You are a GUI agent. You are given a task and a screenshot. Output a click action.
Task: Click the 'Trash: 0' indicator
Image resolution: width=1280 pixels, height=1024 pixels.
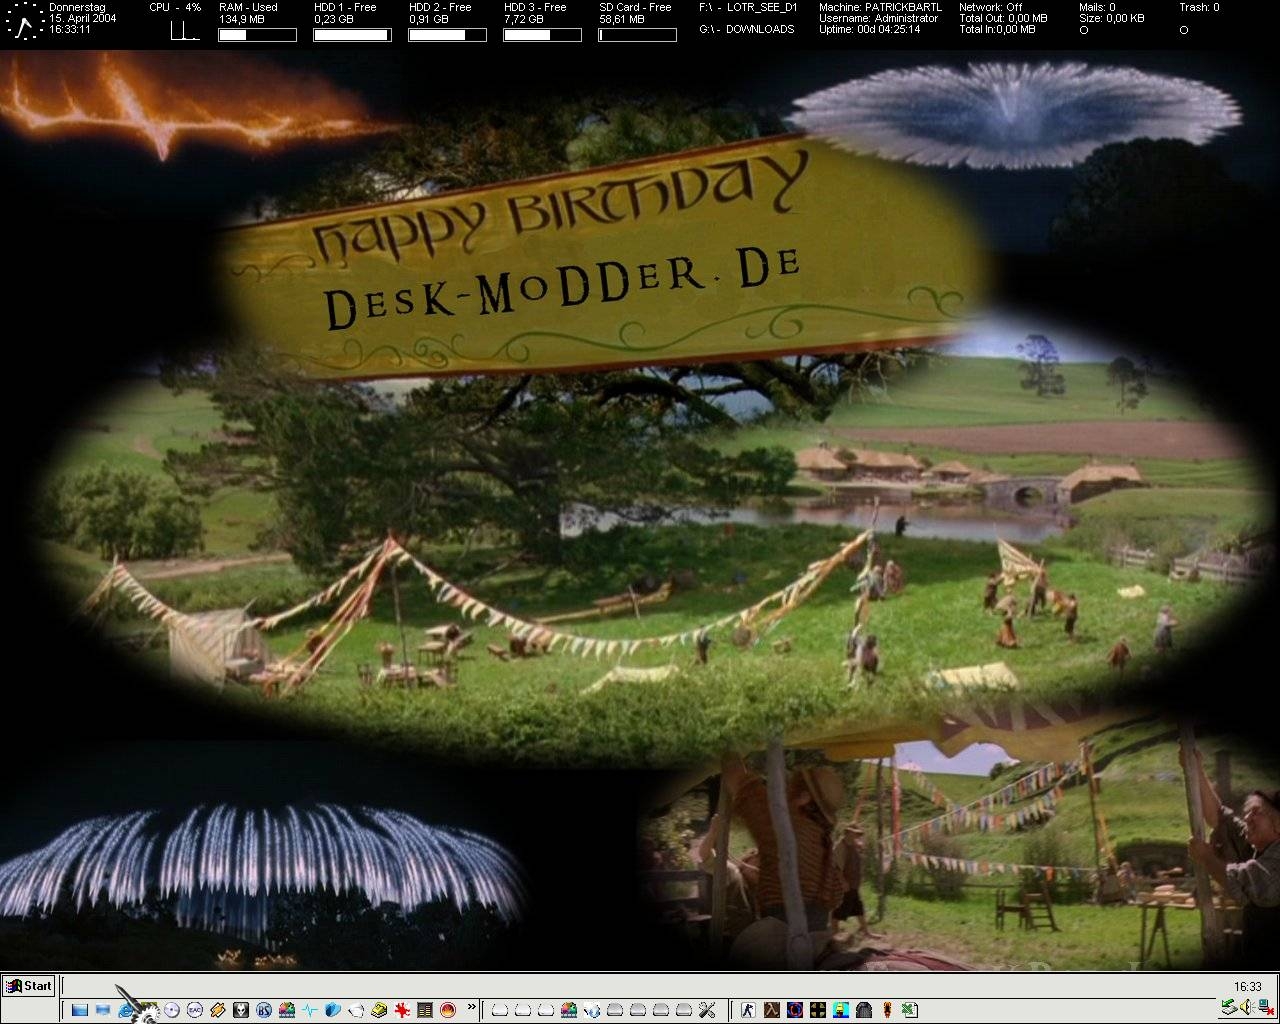point(1199,7)
